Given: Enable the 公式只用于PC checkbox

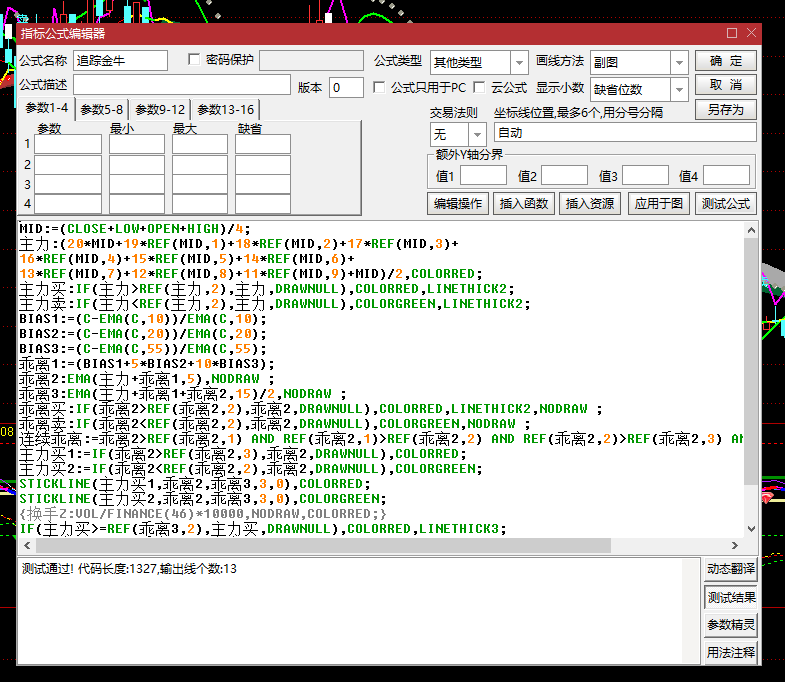Looking at the screenshot, I should click(x=379, y=88).
